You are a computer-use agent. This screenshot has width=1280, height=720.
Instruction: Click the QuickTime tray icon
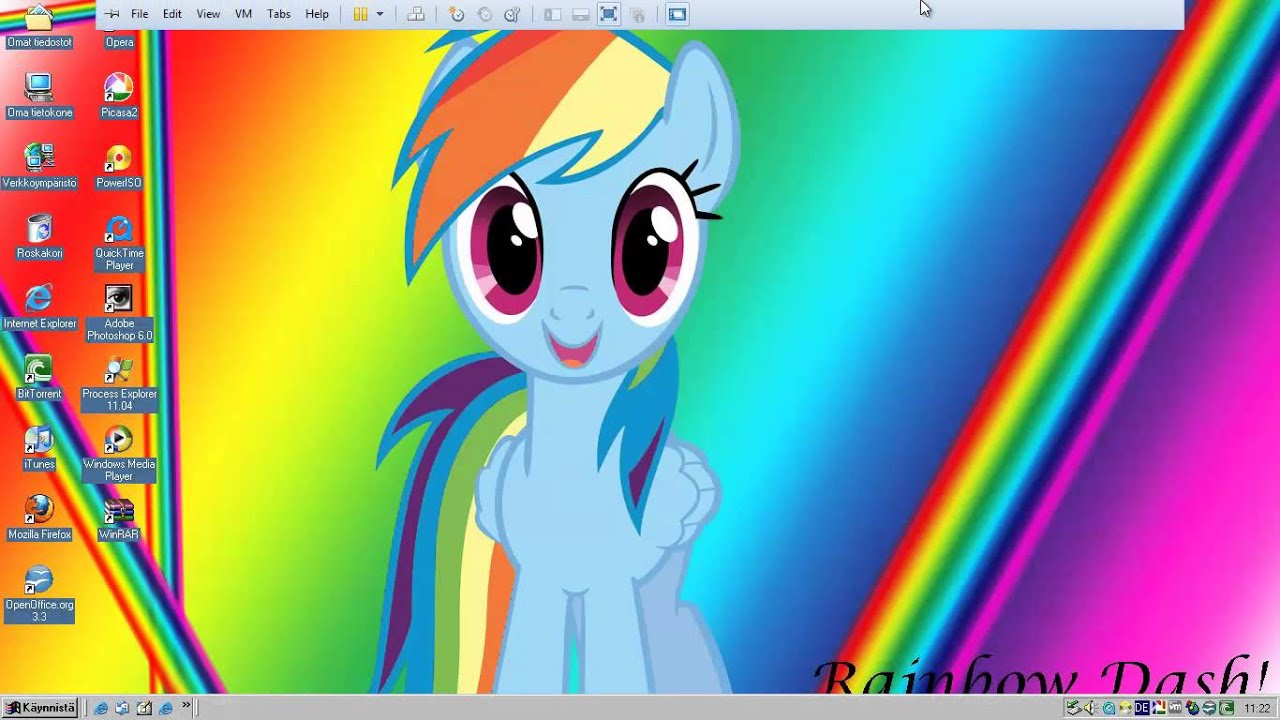[x=1108, y=708]
